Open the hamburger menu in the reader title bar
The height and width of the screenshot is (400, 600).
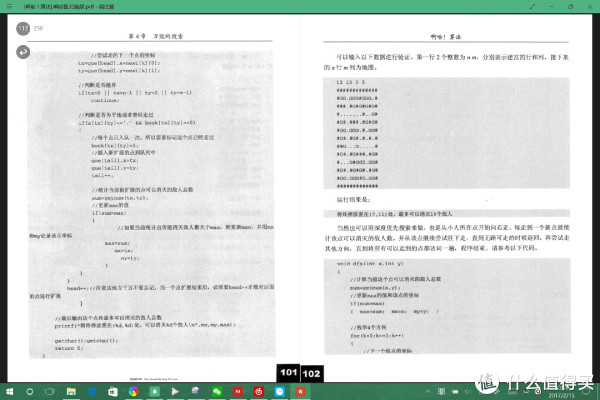(9, 7)
